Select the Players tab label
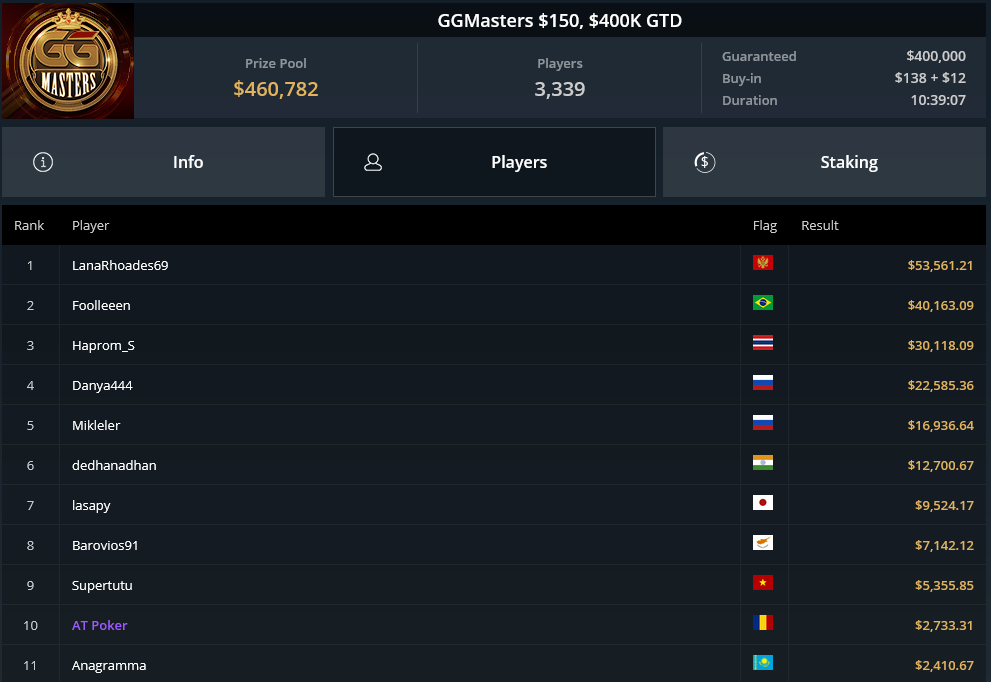The image size is (991, 682). pyautogui.click(x=519, y=162)
